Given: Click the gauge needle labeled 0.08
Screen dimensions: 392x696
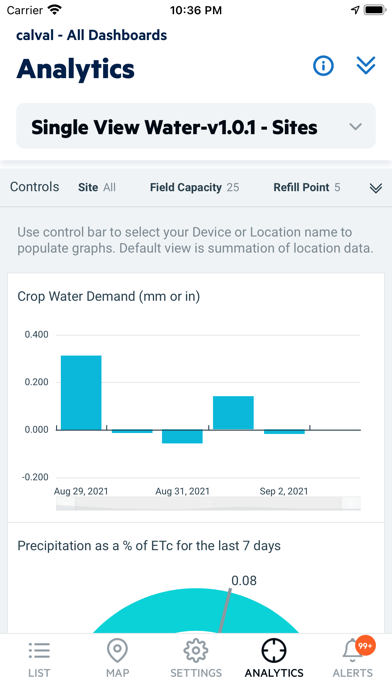Looking at the screenshot, I should point(225,611).
